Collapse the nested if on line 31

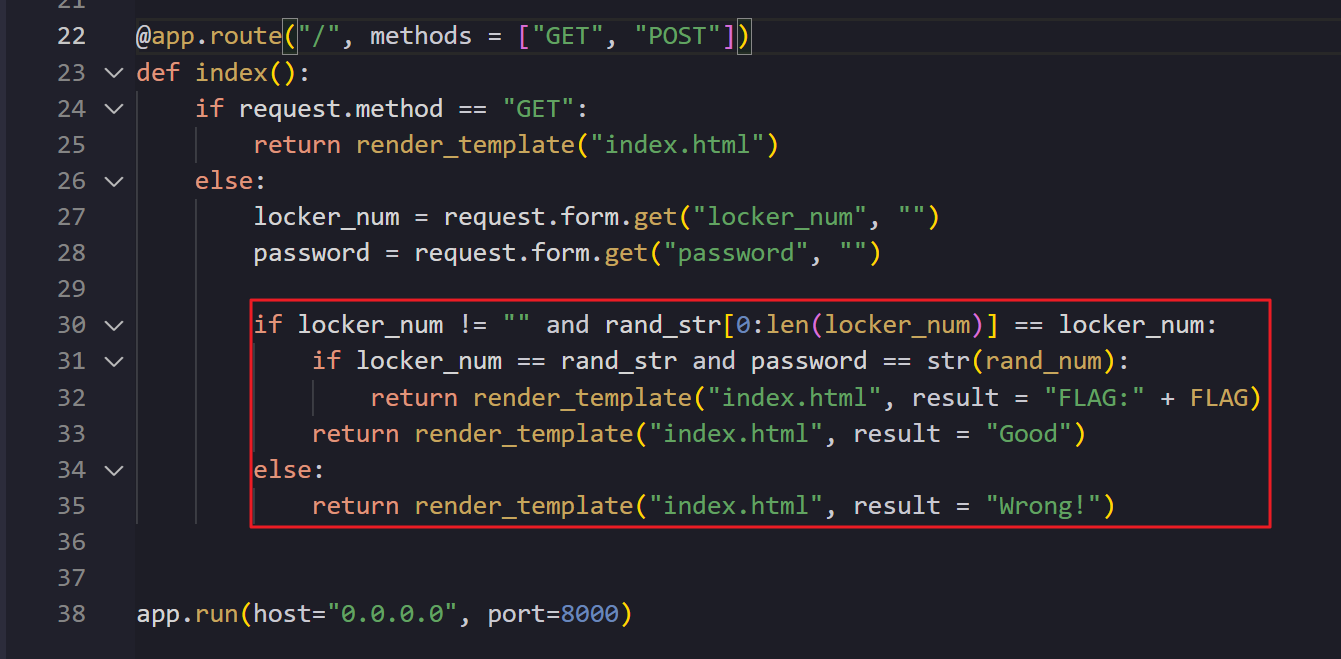113,361
